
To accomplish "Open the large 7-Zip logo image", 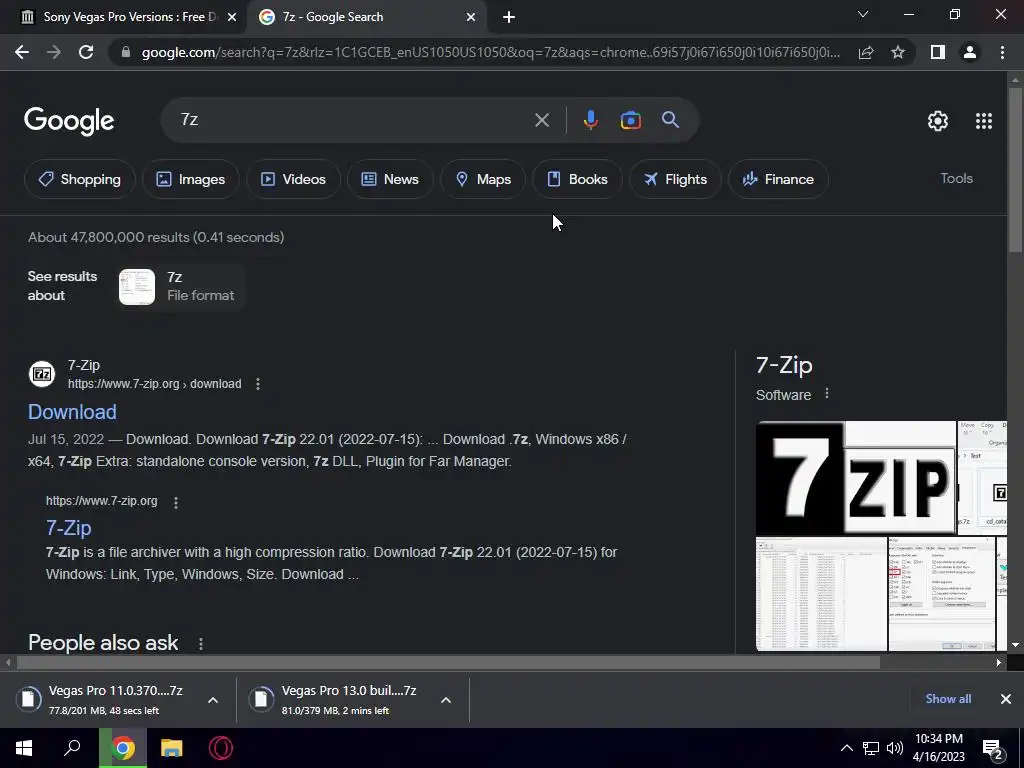I will click(856, 478).
